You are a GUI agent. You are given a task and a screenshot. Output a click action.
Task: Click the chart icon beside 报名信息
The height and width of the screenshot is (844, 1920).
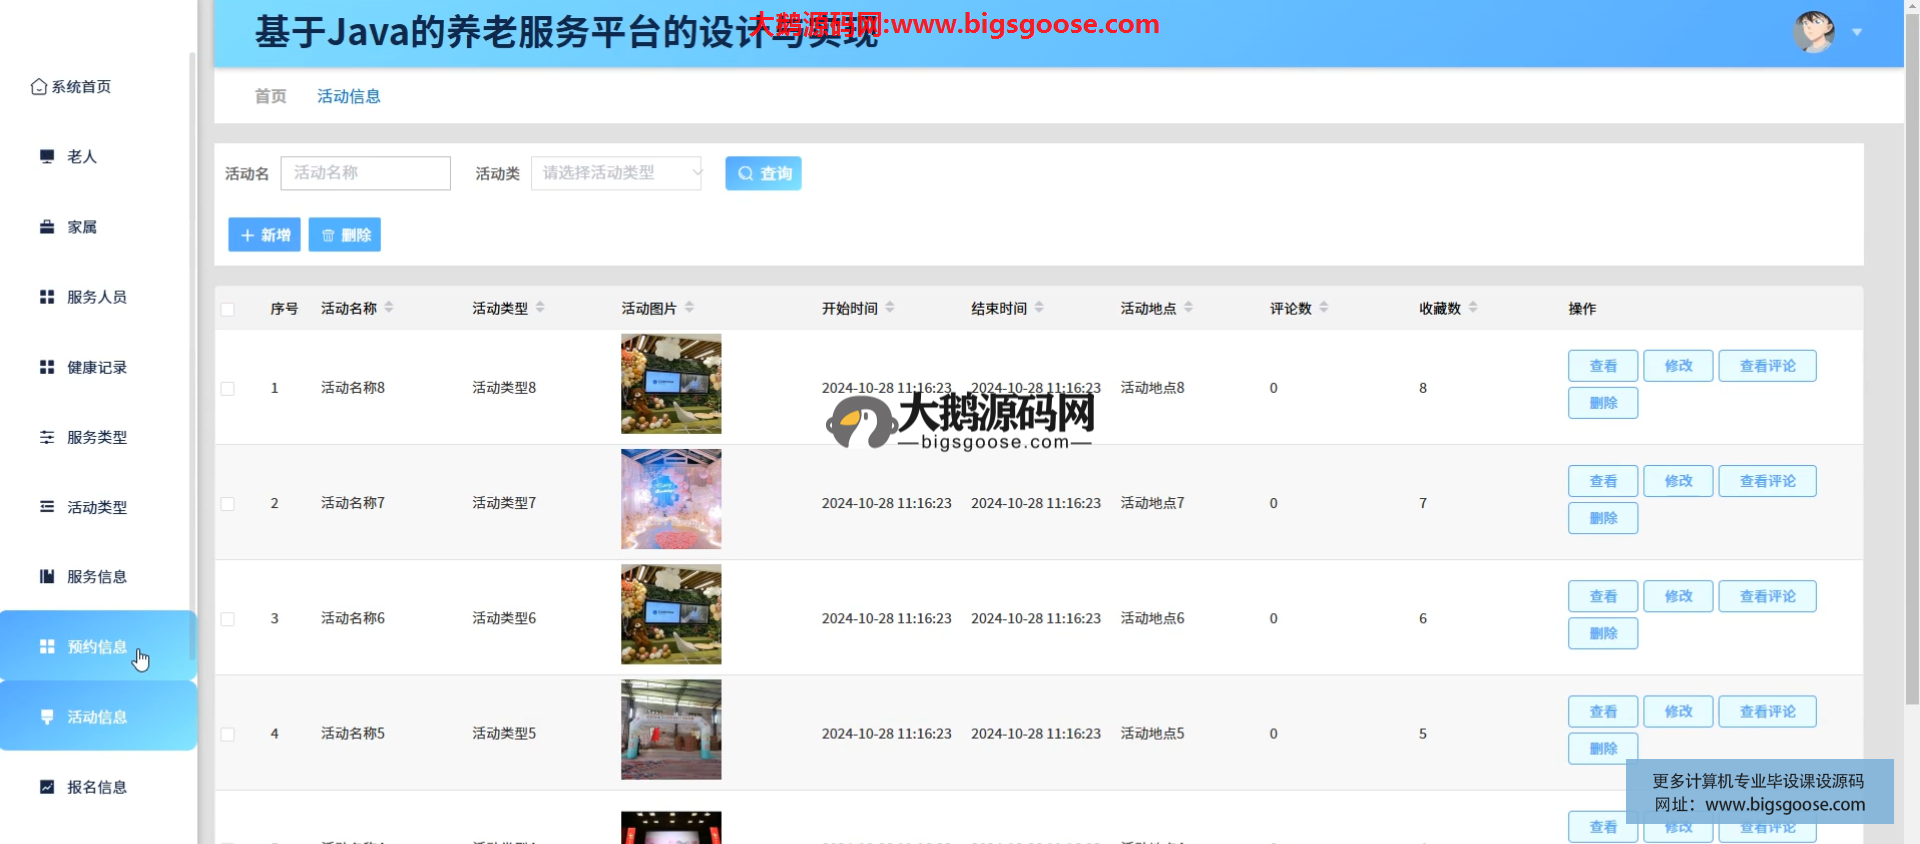click(x=47, y=787)
